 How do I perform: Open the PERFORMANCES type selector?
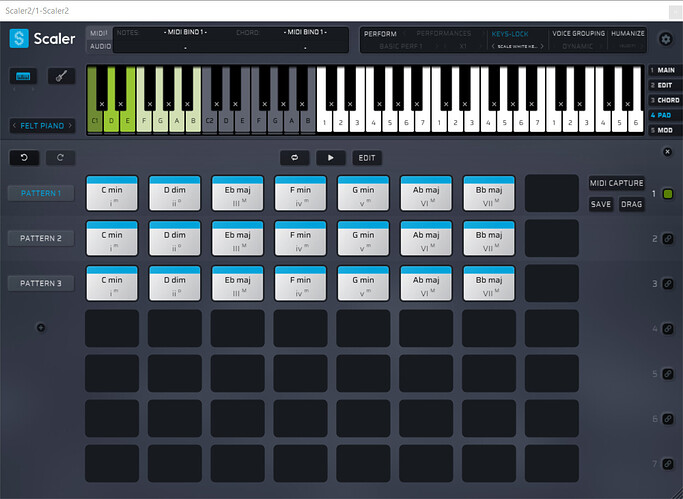[x=443, y=34]
